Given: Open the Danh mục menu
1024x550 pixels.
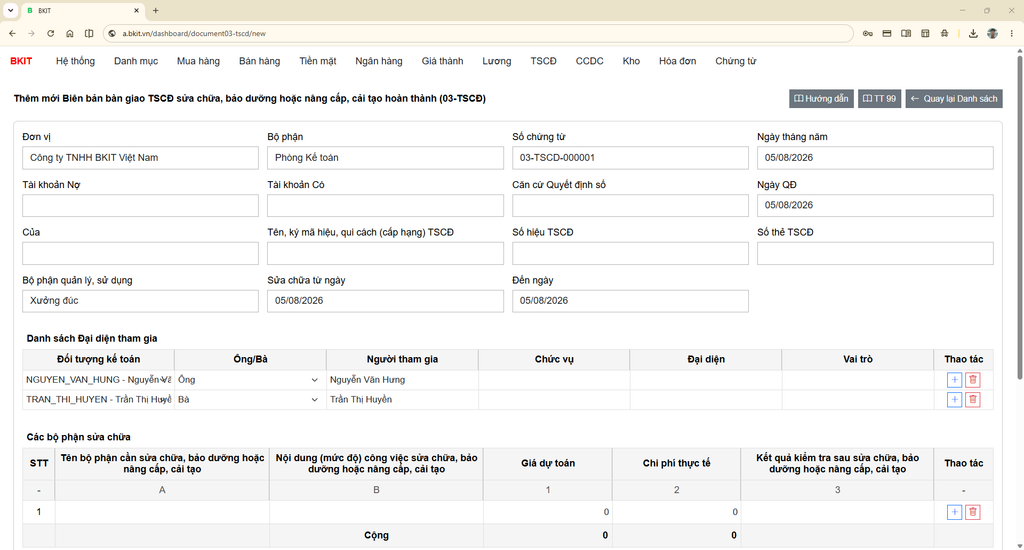Looking at the screenshot, I should 136,61.
